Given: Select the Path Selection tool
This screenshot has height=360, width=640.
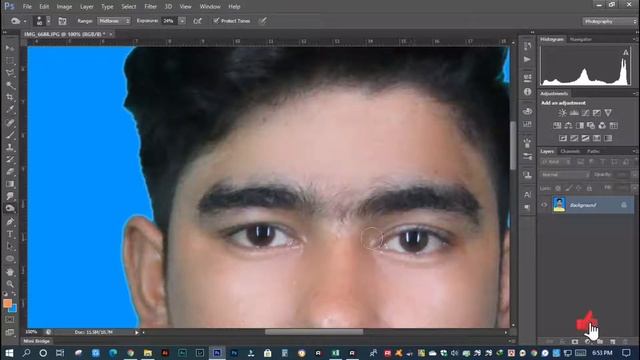Looking at the screenshot, I should coord(10,246).
